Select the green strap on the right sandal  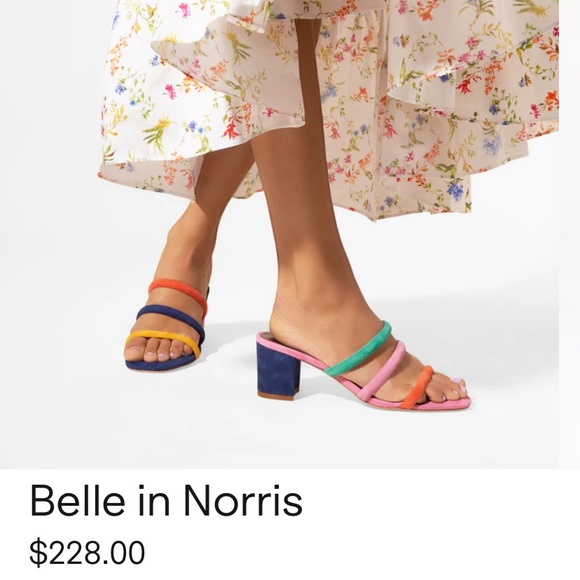pos(357,349)
